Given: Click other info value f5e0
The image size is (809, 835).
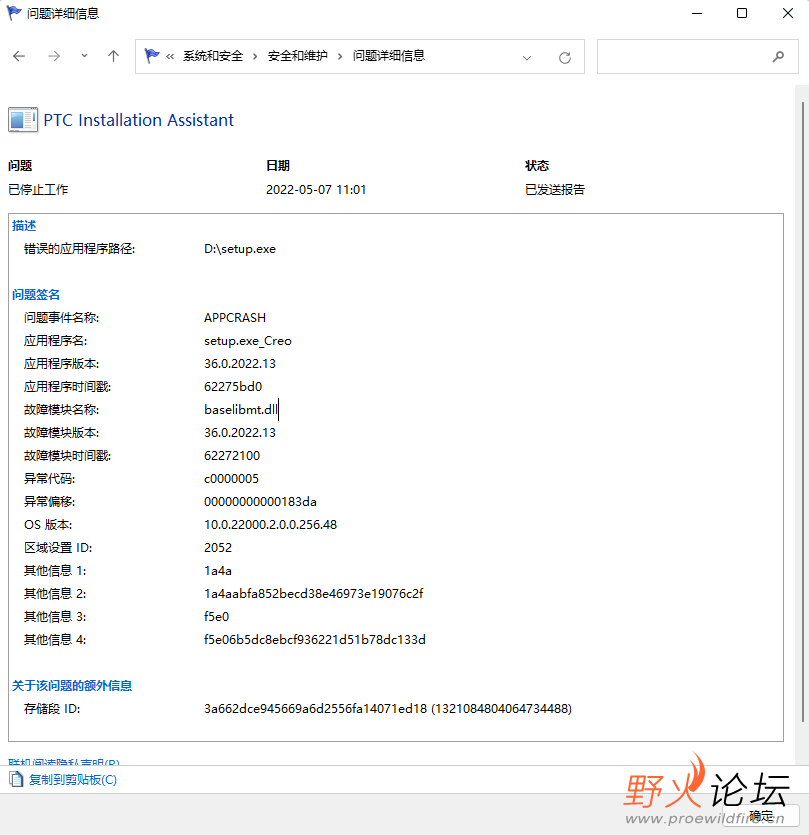Looking at the screenshot, I should tap(216, 617).
